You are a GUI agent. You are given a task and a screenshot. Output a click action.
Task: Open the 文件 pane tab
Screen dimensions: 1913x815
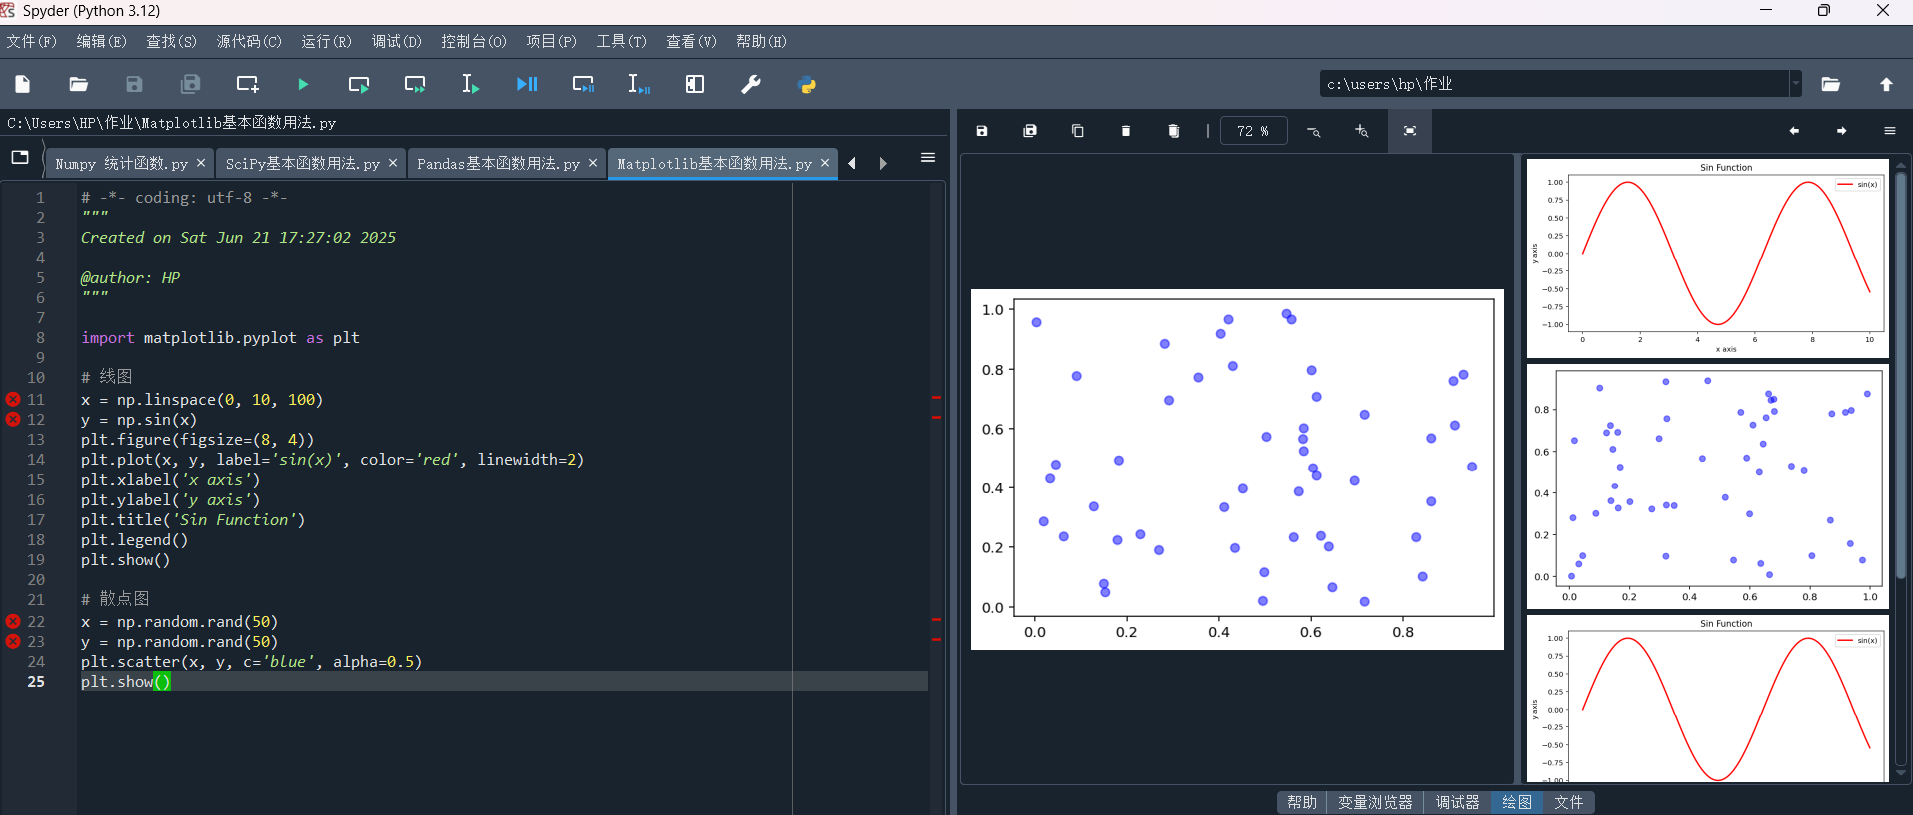(1568, 802)
